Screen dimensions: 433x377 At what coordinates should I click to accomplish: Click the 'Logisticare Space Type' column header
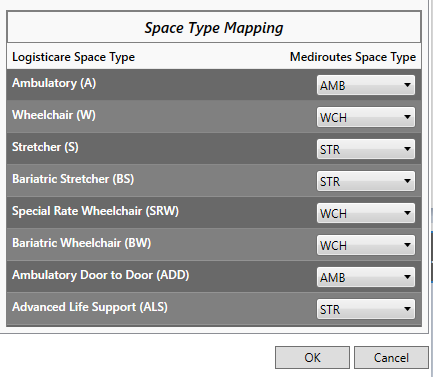(x=73, y=57)
